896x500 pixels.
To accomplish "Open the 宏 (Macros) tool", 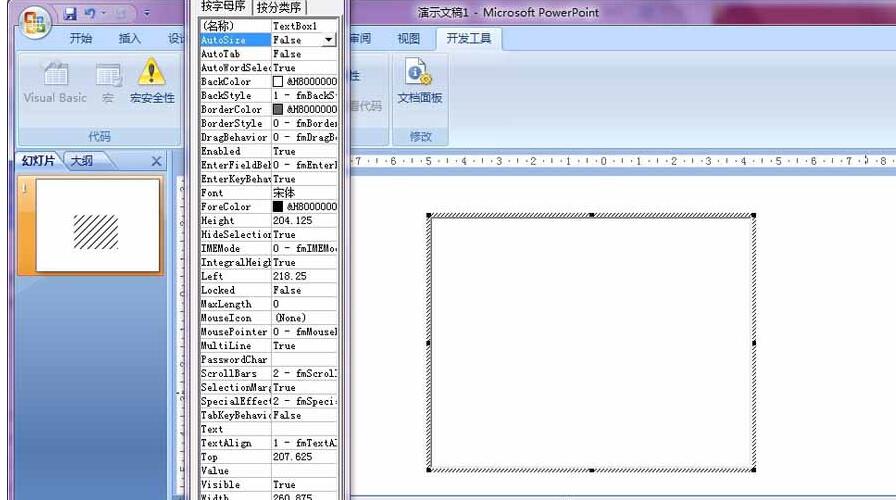I will tap(108, 82).
